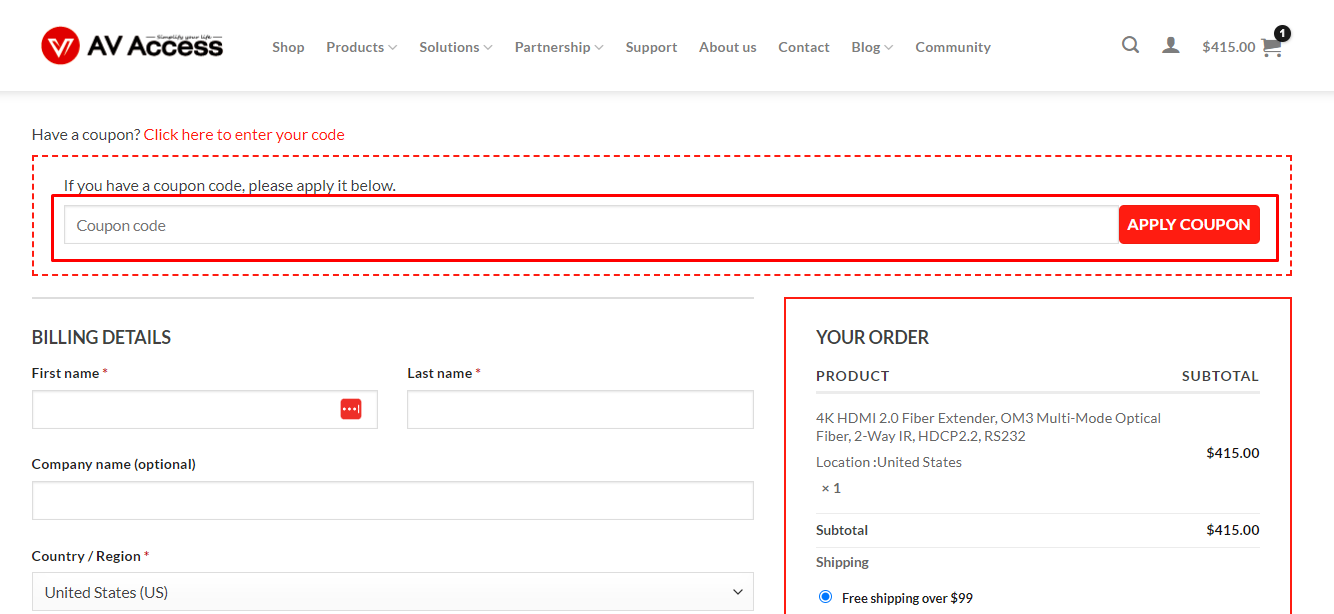Go to the Shop page
Screen dimensions: 1334x614
tap(288, 47)
